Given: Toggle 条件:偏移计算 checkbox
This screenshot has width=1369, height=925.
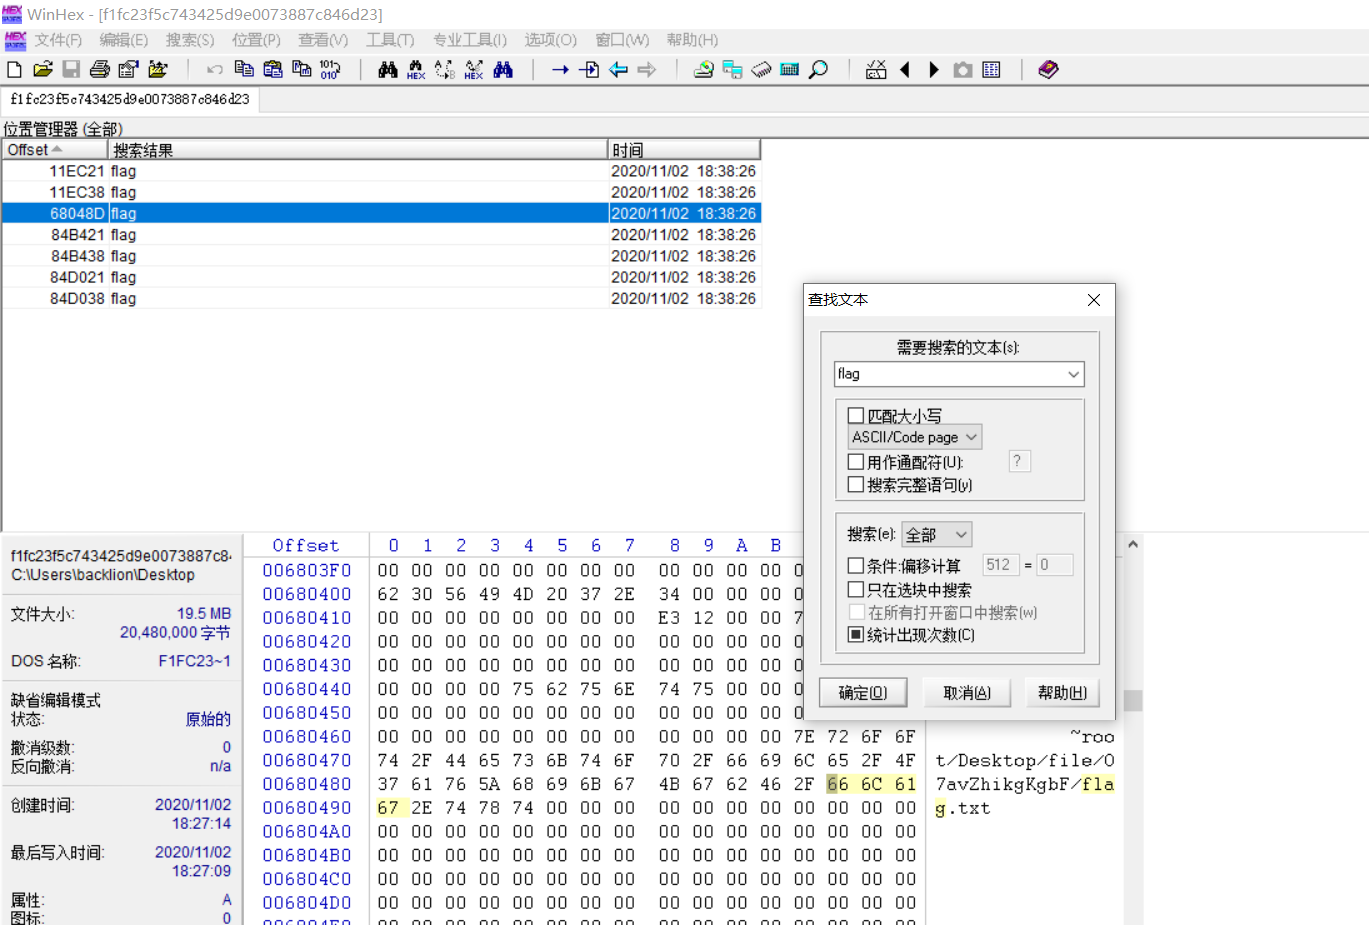Looking at the screenshot, I should (x=856, y=565).
